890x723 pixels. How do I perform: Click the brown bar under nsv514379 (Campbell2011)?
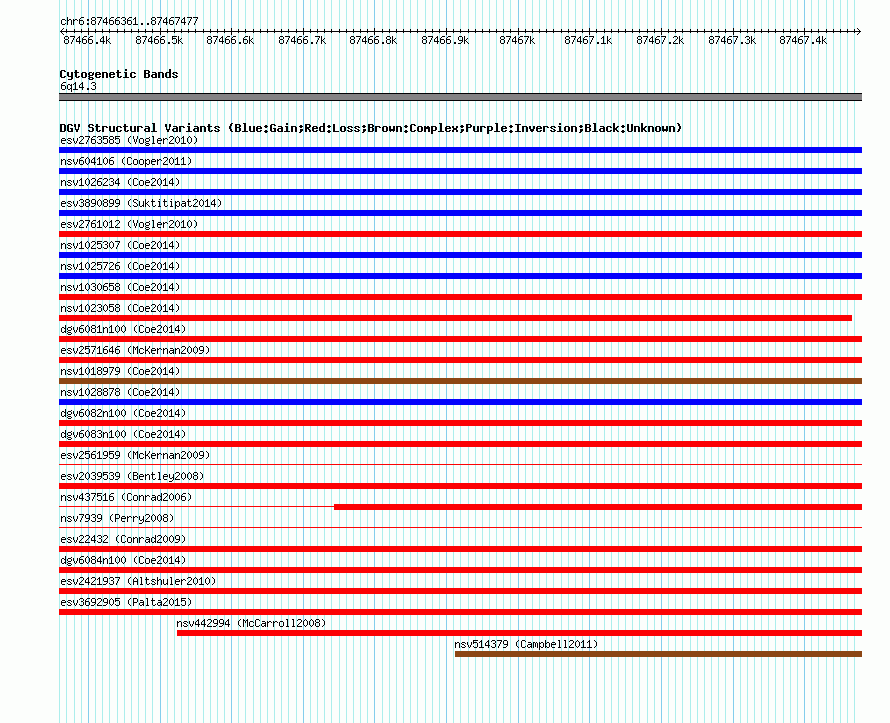pyautogui.click(x=658, y=654)
